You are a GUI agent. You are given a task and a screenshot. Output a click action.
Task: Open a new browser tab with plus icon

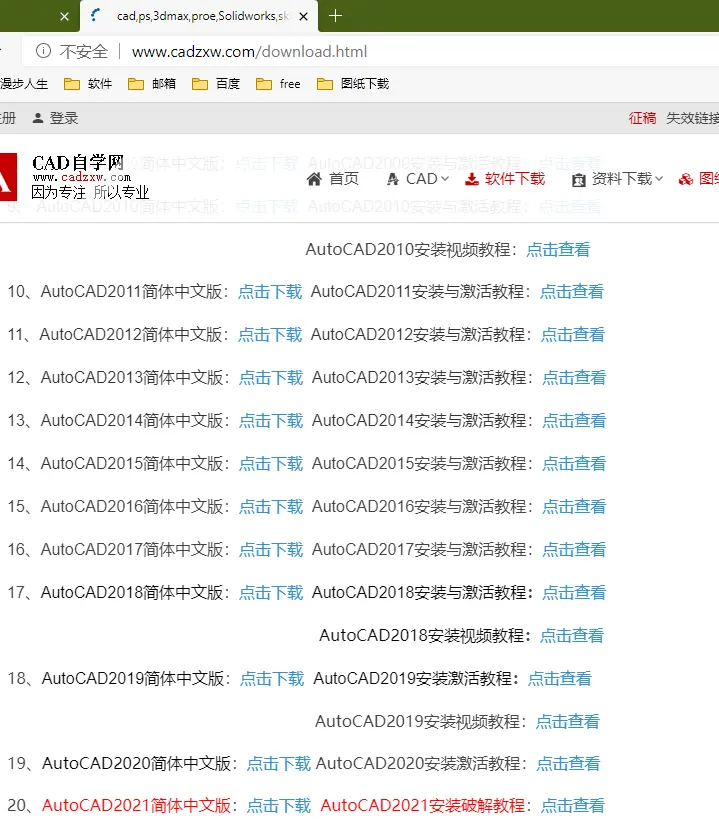click(335, 16)
